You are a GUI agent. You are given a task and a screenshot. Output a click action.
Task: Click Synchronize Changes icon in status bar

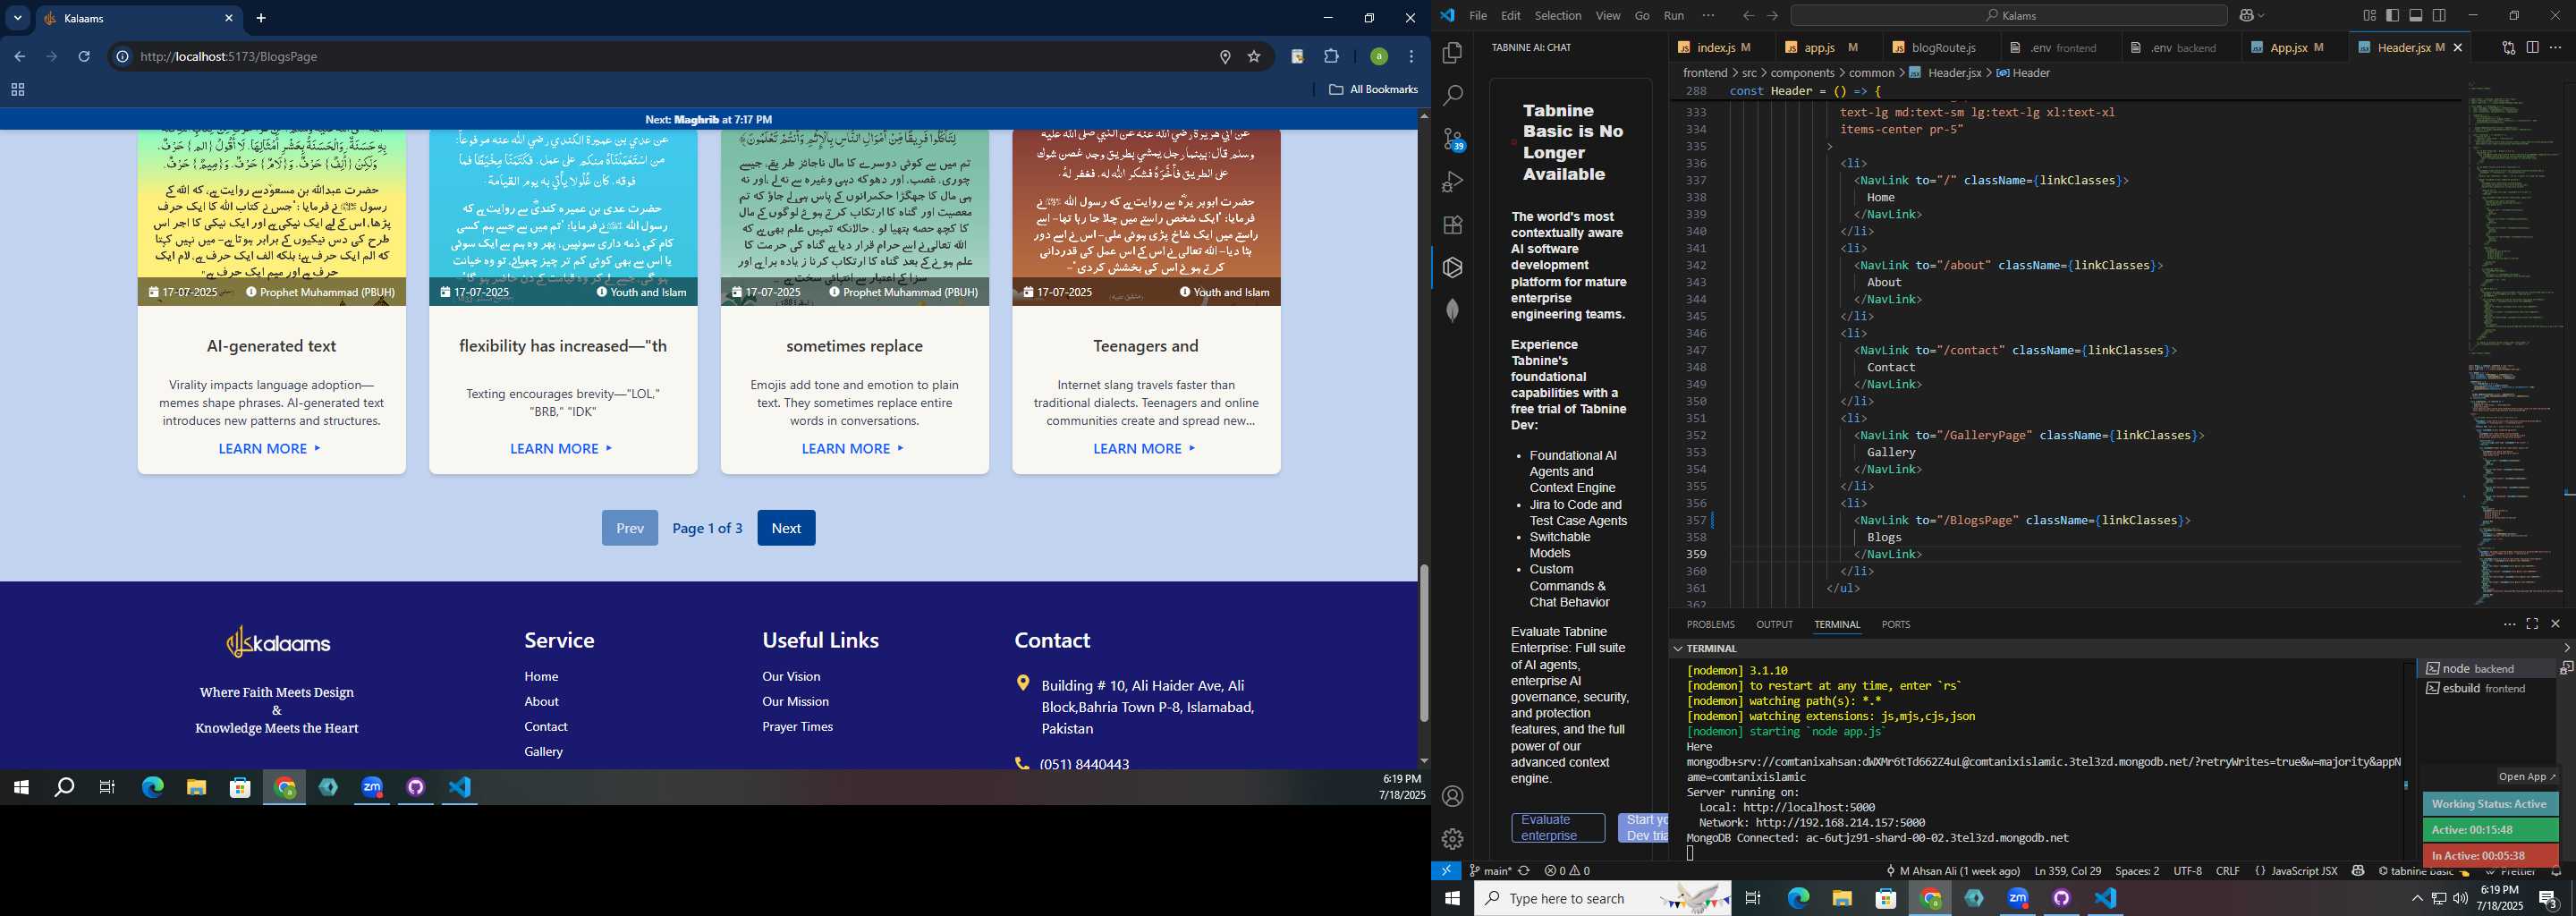tap(1524, 871)
